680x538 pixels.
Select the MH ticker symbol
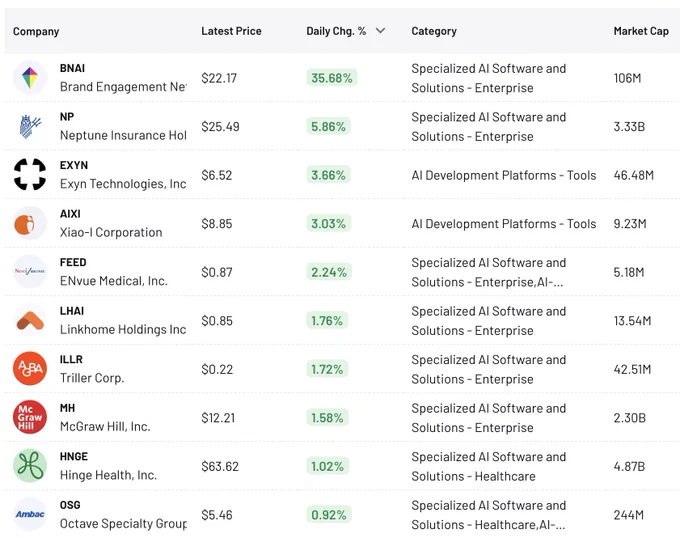point(67,408)
